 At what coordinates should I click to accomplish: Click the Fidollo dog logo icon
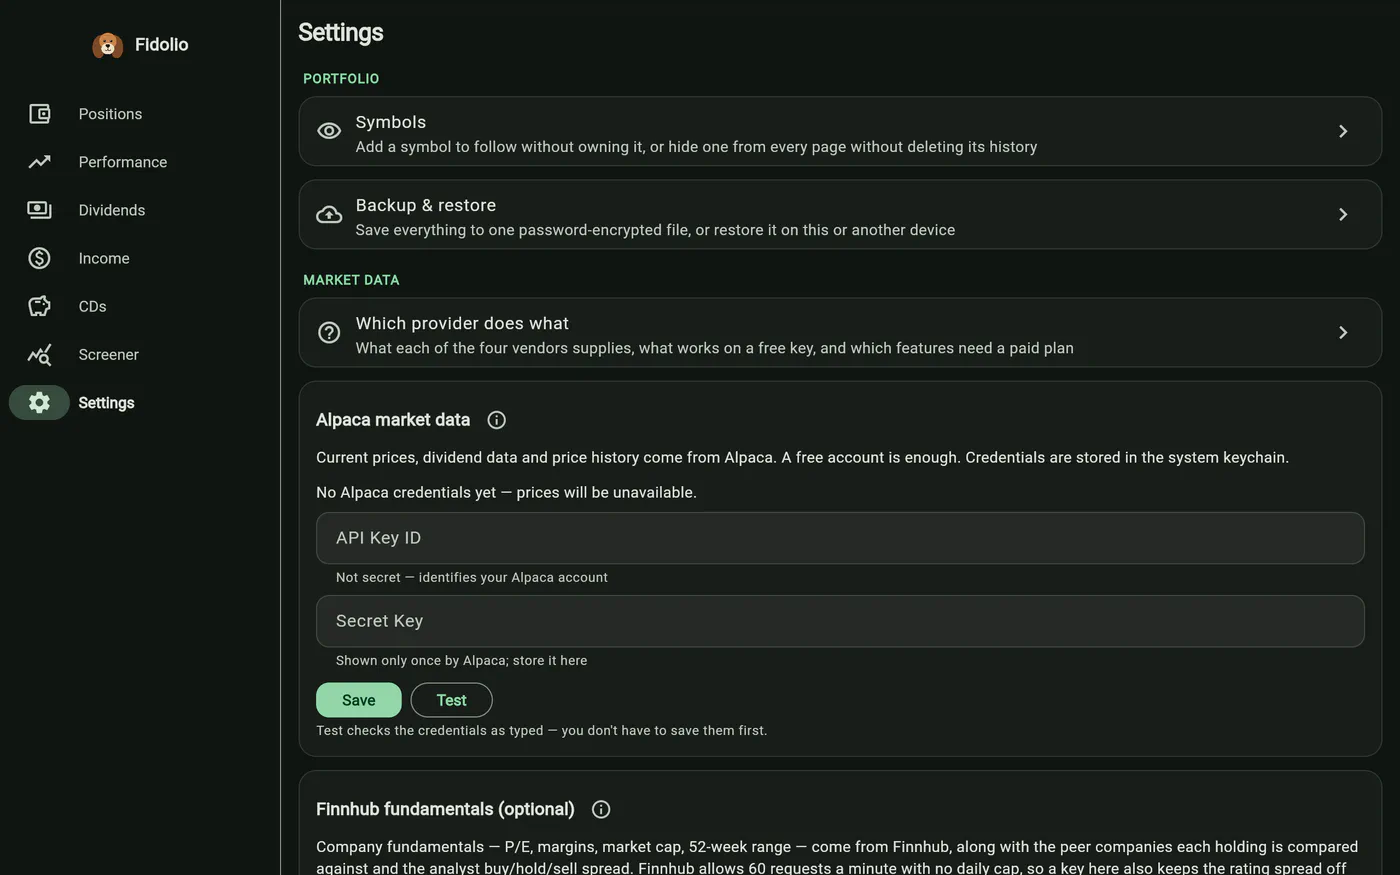[107, 45]
